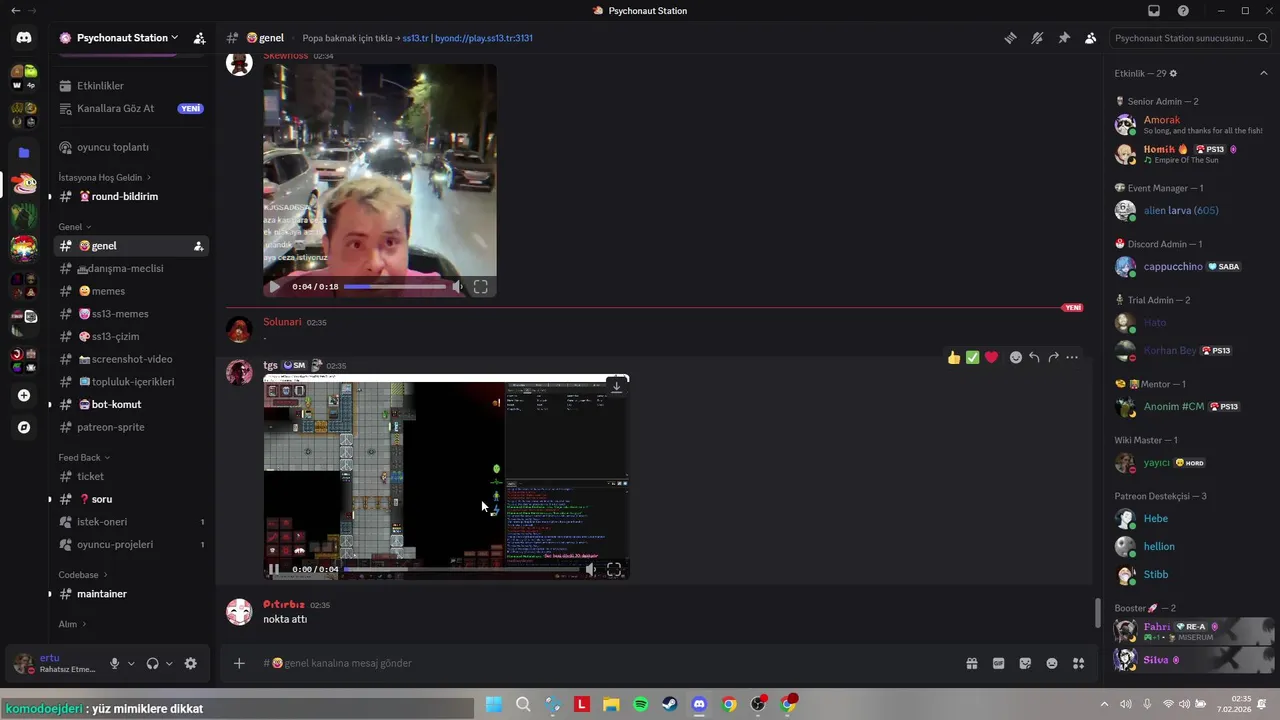Open the ticket channel
This screenshot has width=1280, height=720.
point(130,476)
